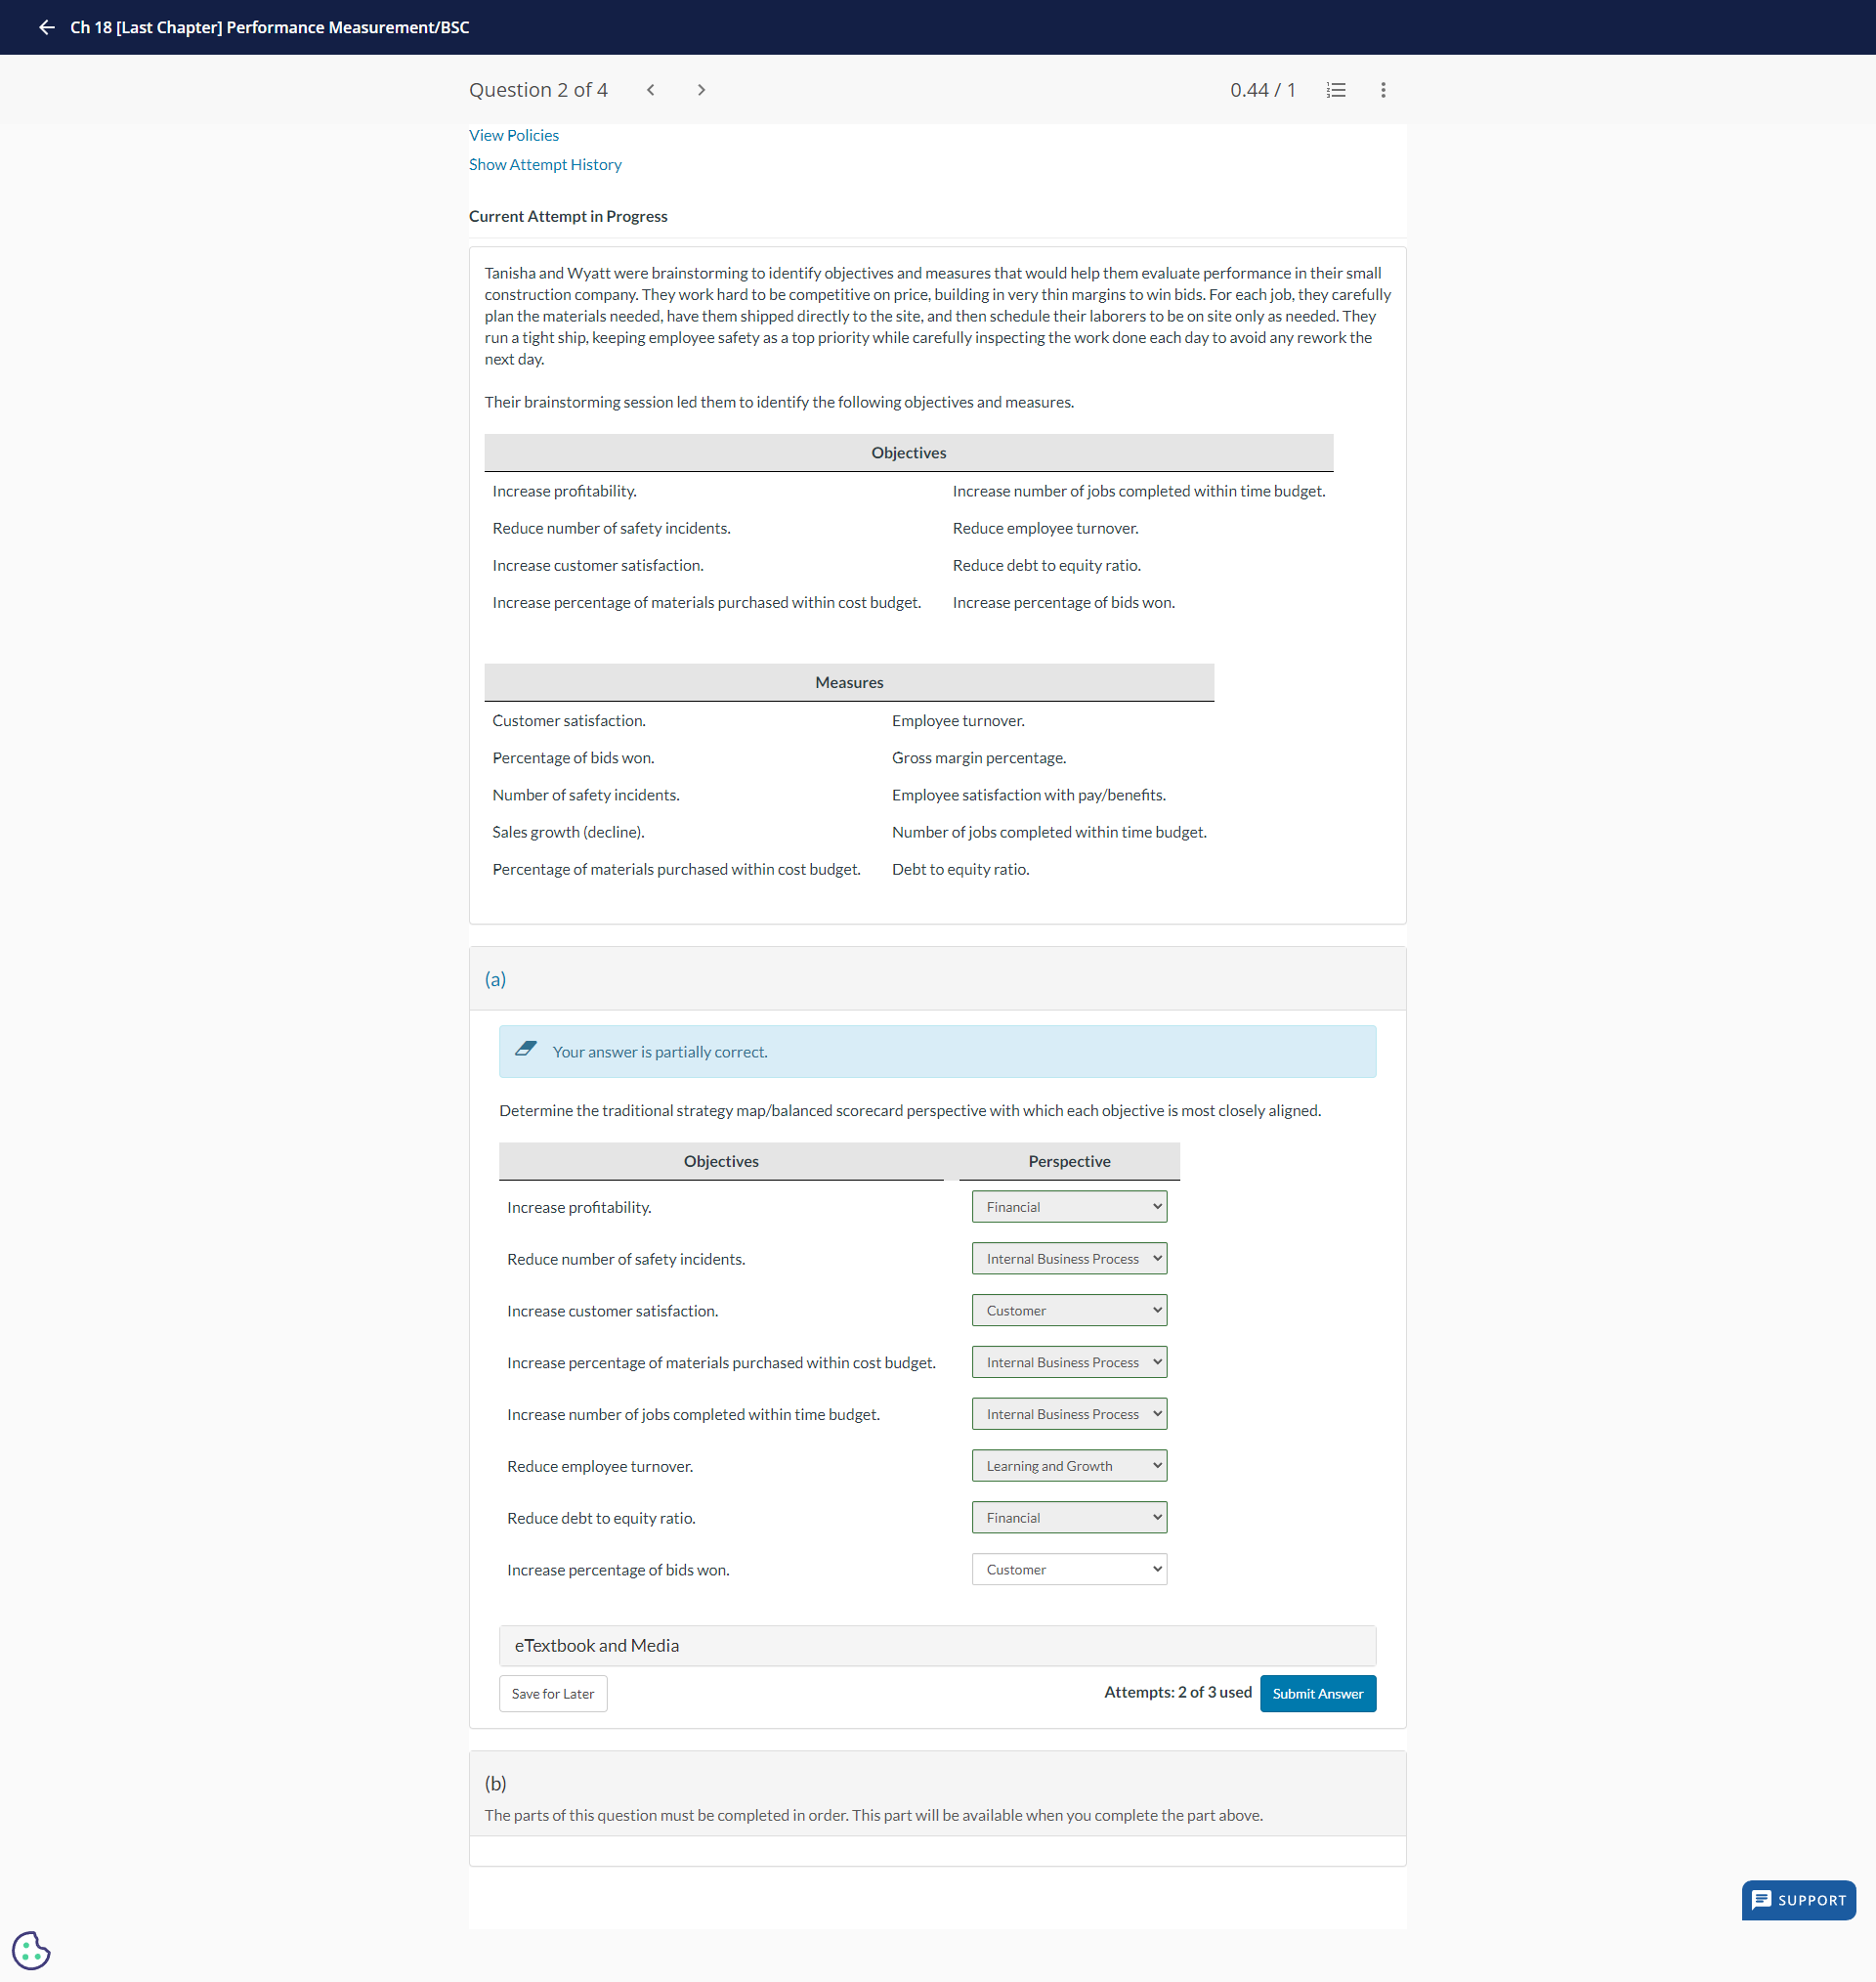Open perspective dropdown for customer satisfaction
The height and width of the screenshot is (1982, 1876).
(1068, 1311)
